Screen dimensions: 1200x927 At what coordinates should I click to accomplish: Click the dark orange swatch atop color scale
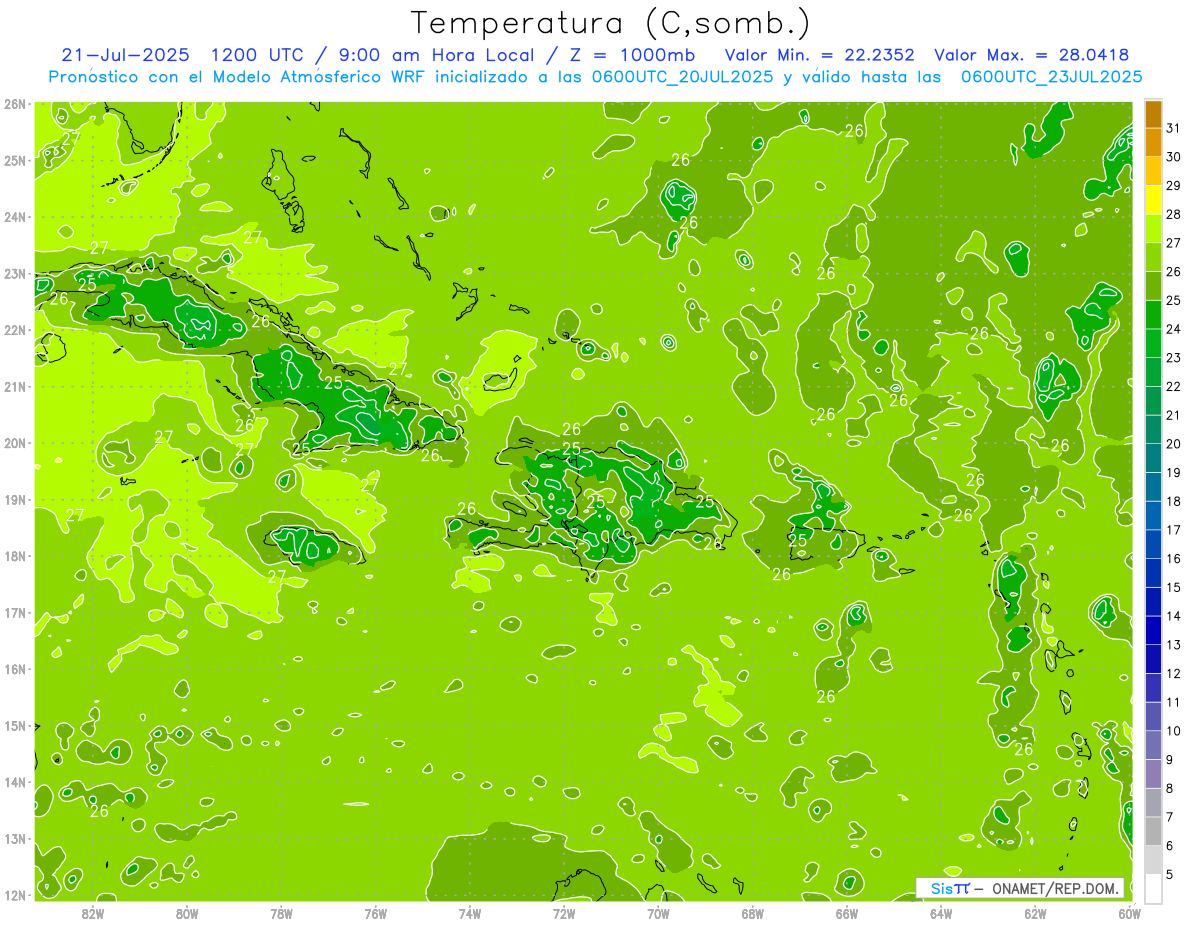[x=1153, y=114]
